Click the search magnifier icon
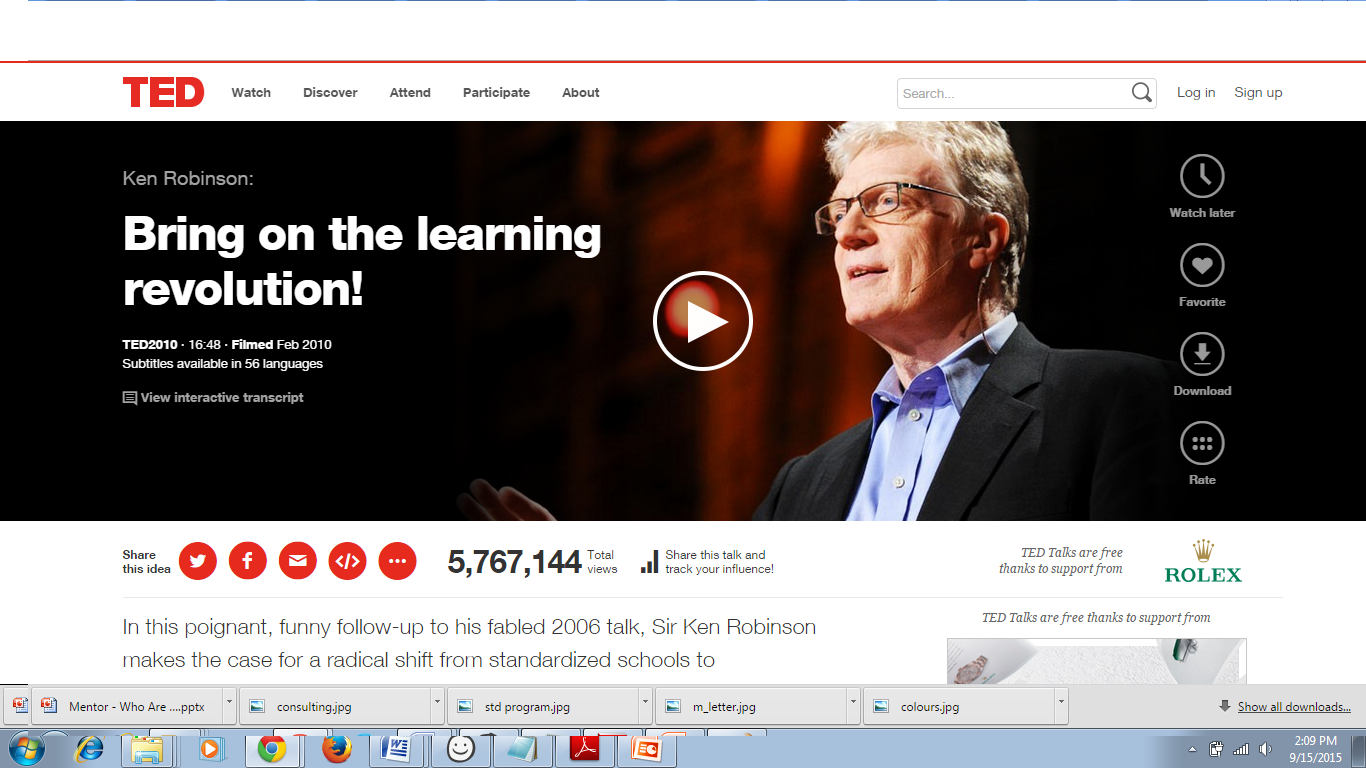1366x768 pixels. coord(1142,93)
